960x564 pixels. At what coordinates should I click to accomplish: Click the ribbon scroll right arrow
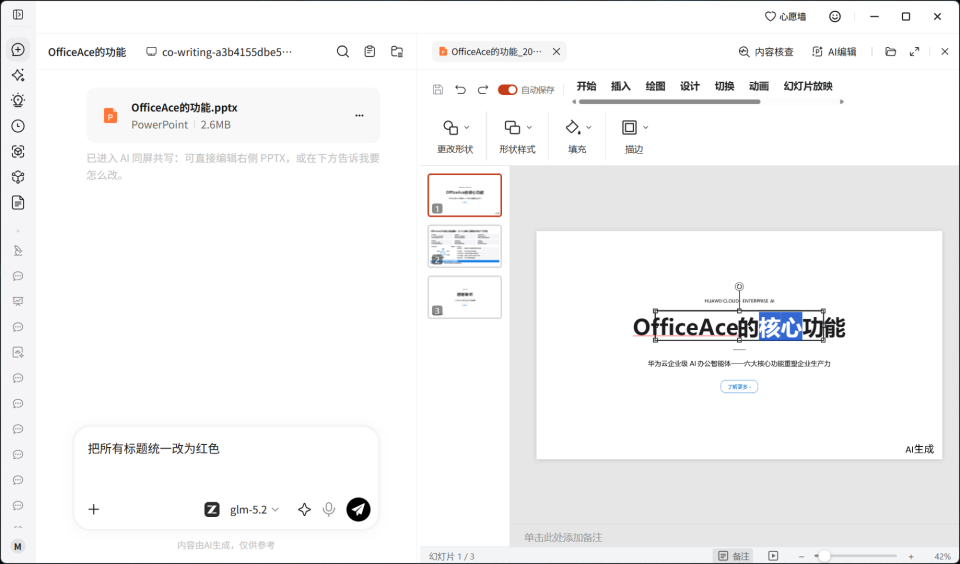(842, 102)
